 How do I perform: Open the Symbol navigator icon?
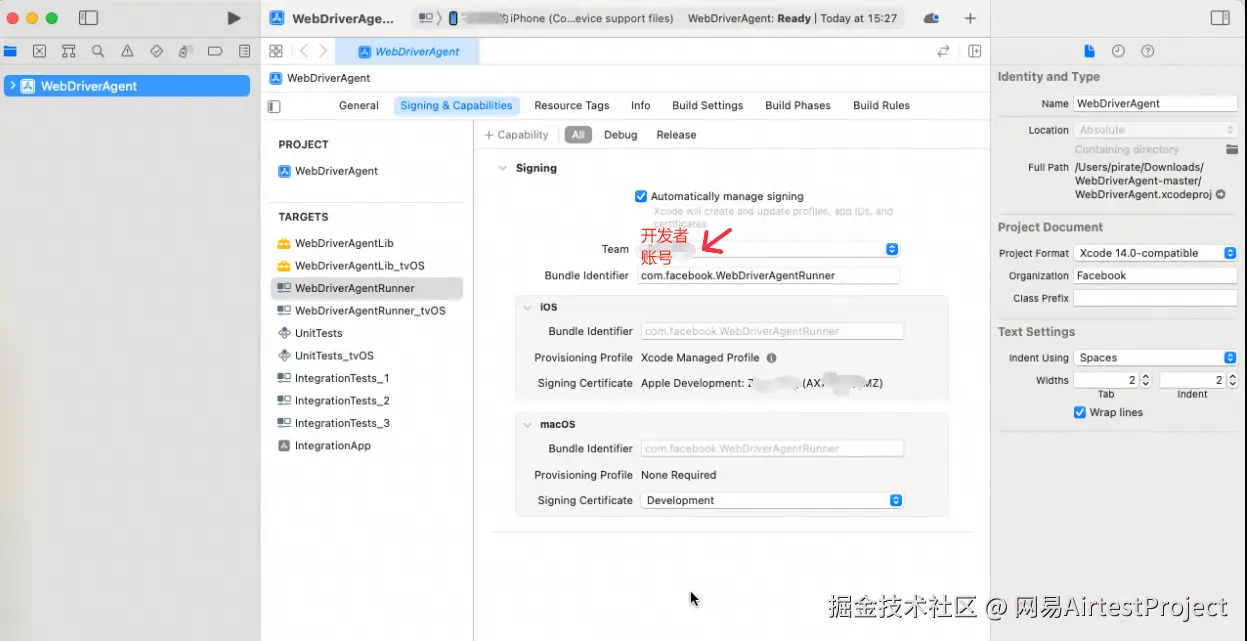click(x=68, y=51)
